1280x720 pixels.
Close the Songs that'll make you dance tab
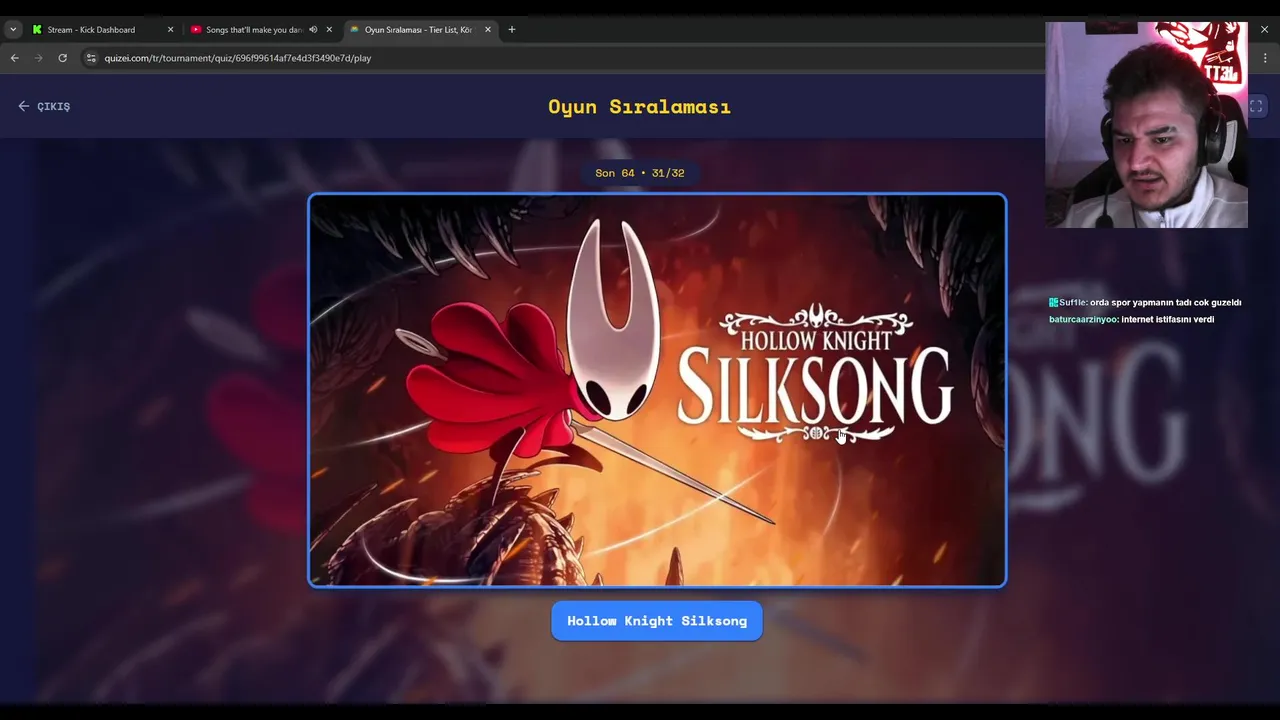point(329,30)
